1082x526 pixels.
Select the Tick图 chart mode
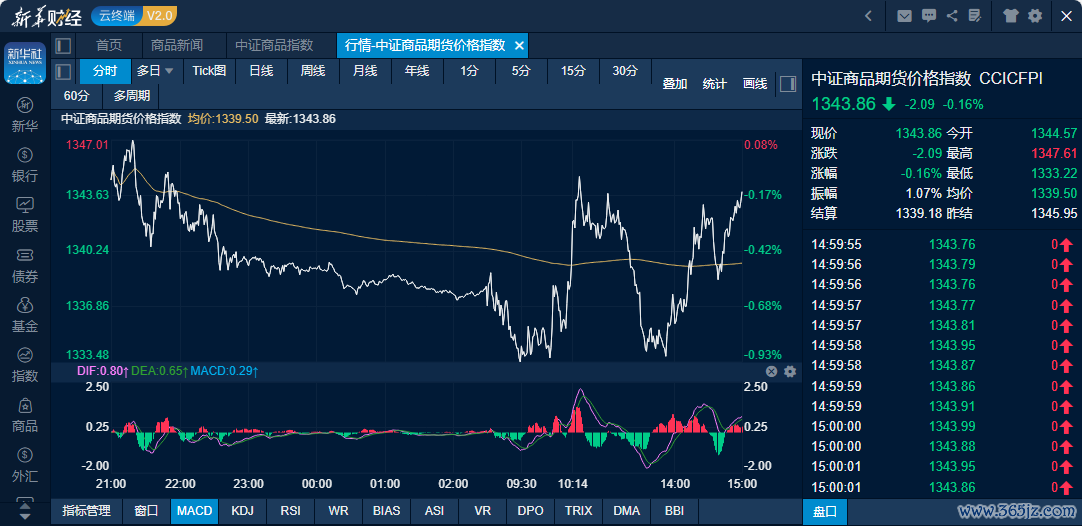tap(209, 70)
